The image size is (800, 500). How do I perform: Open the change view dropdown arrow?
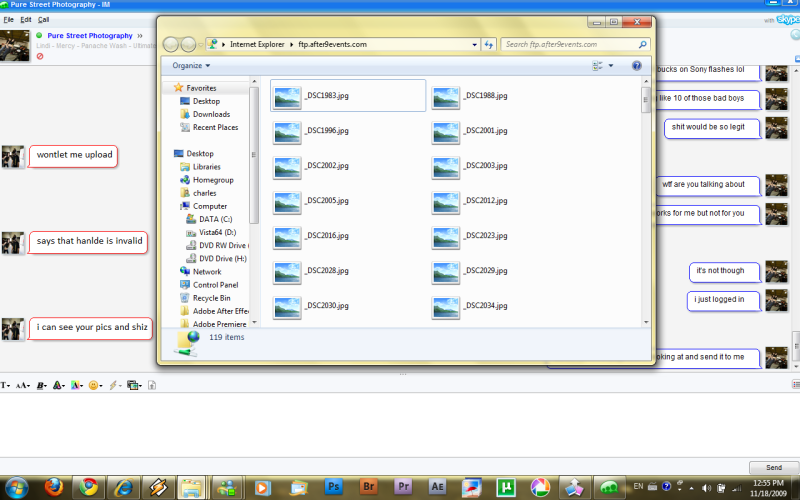pyautogui.click(x=611, y=65)
